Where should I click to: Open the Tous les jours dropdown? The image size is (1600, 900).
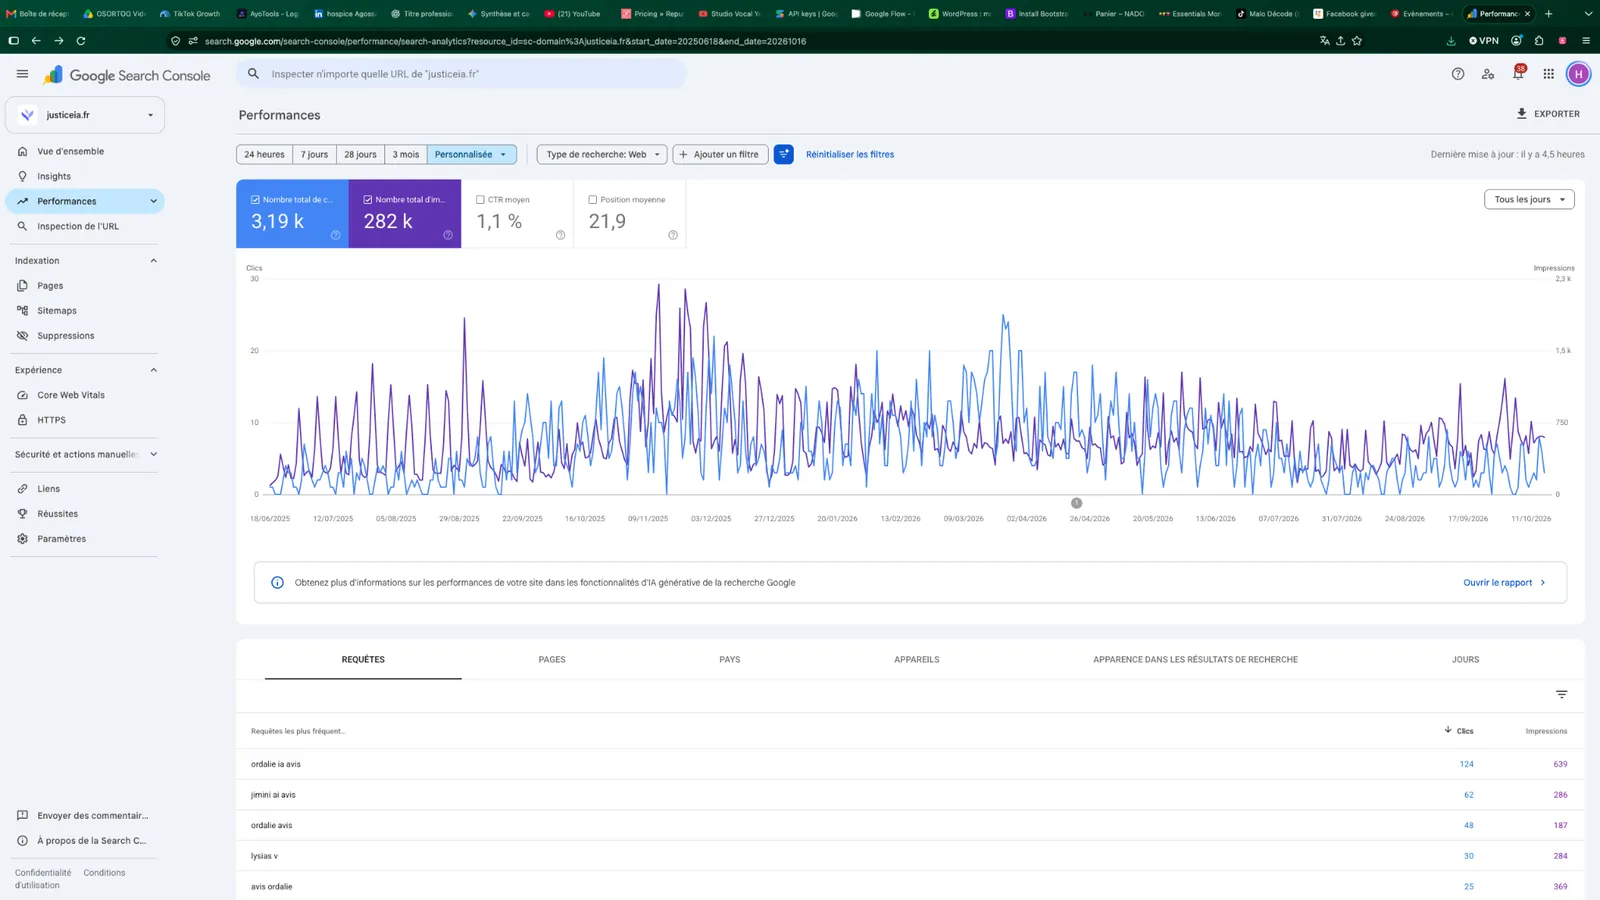1529,199
